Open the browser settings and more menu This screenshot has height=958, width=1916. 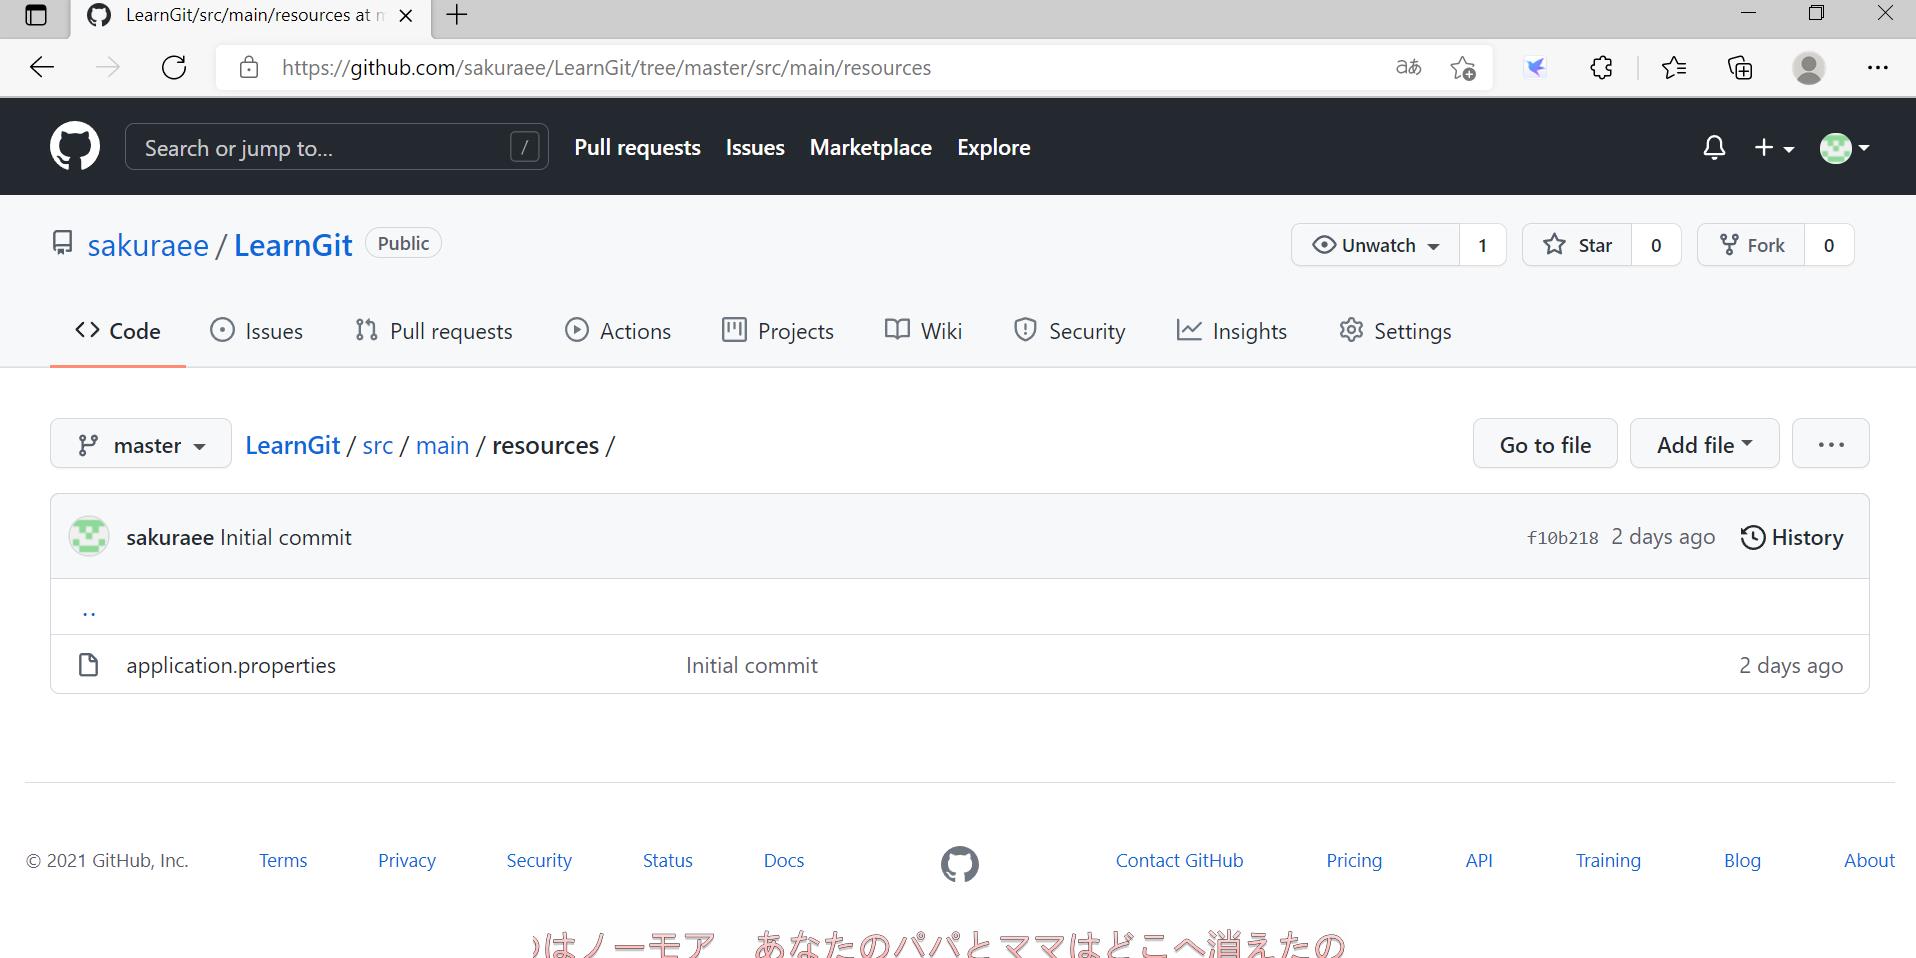(x=1877, y=68)
